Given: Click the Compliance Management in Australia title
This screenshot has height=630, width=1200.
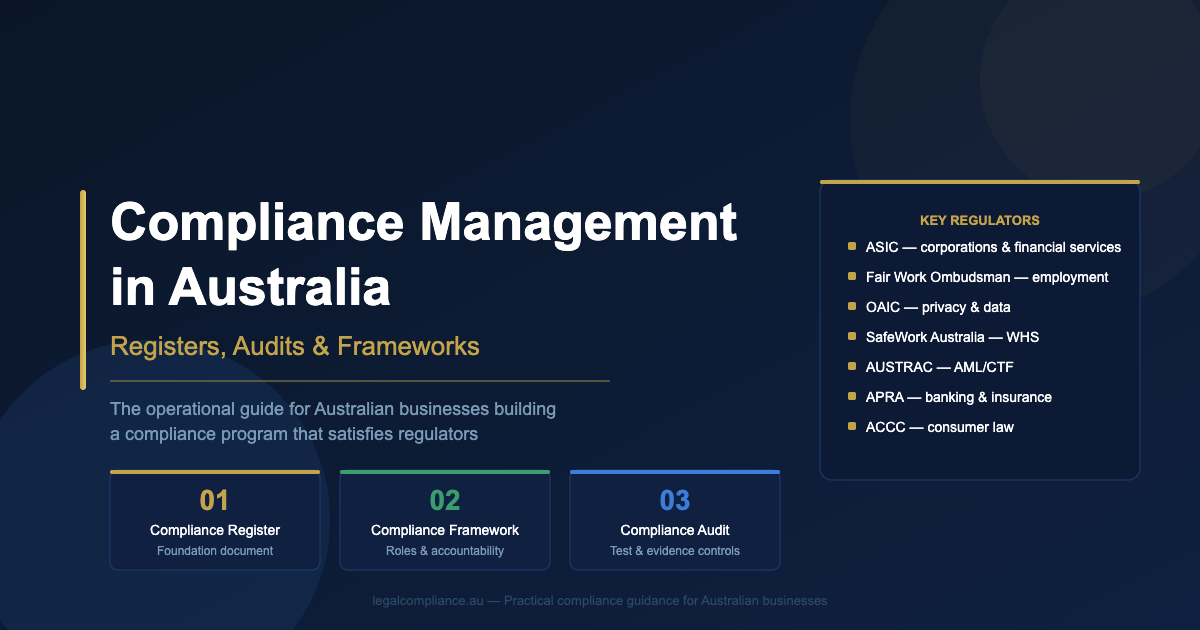Looking at the screenshot, I should [424, 254].
